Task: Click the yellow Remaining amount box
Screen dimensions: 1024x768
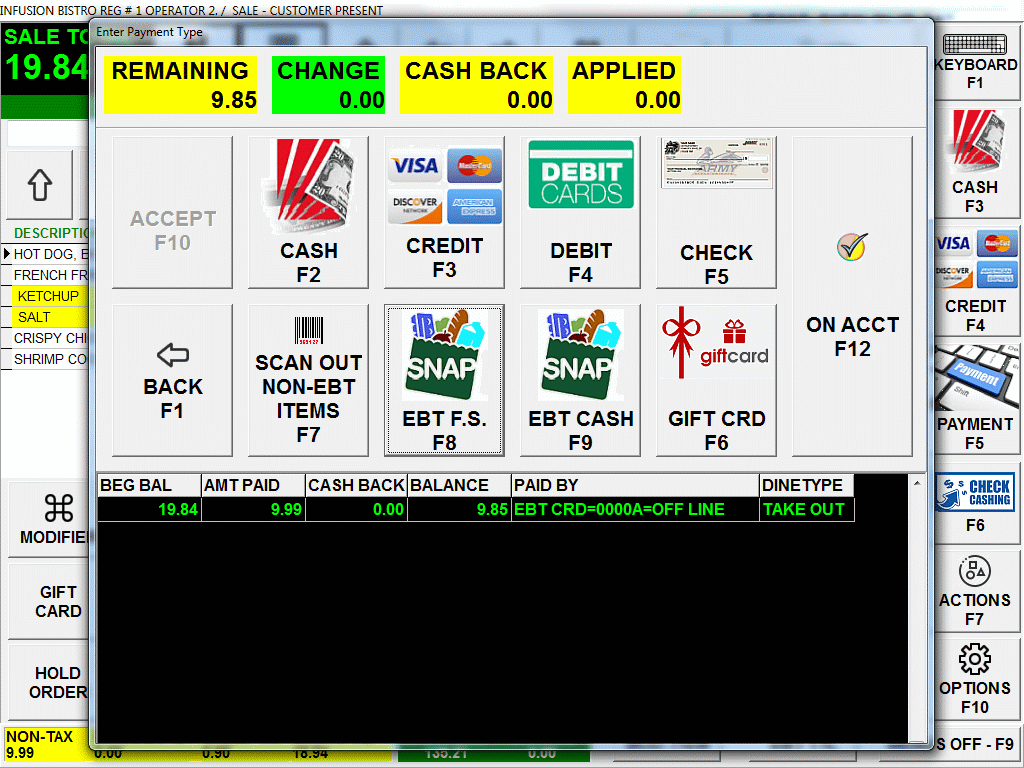Action: click(180, 85)
